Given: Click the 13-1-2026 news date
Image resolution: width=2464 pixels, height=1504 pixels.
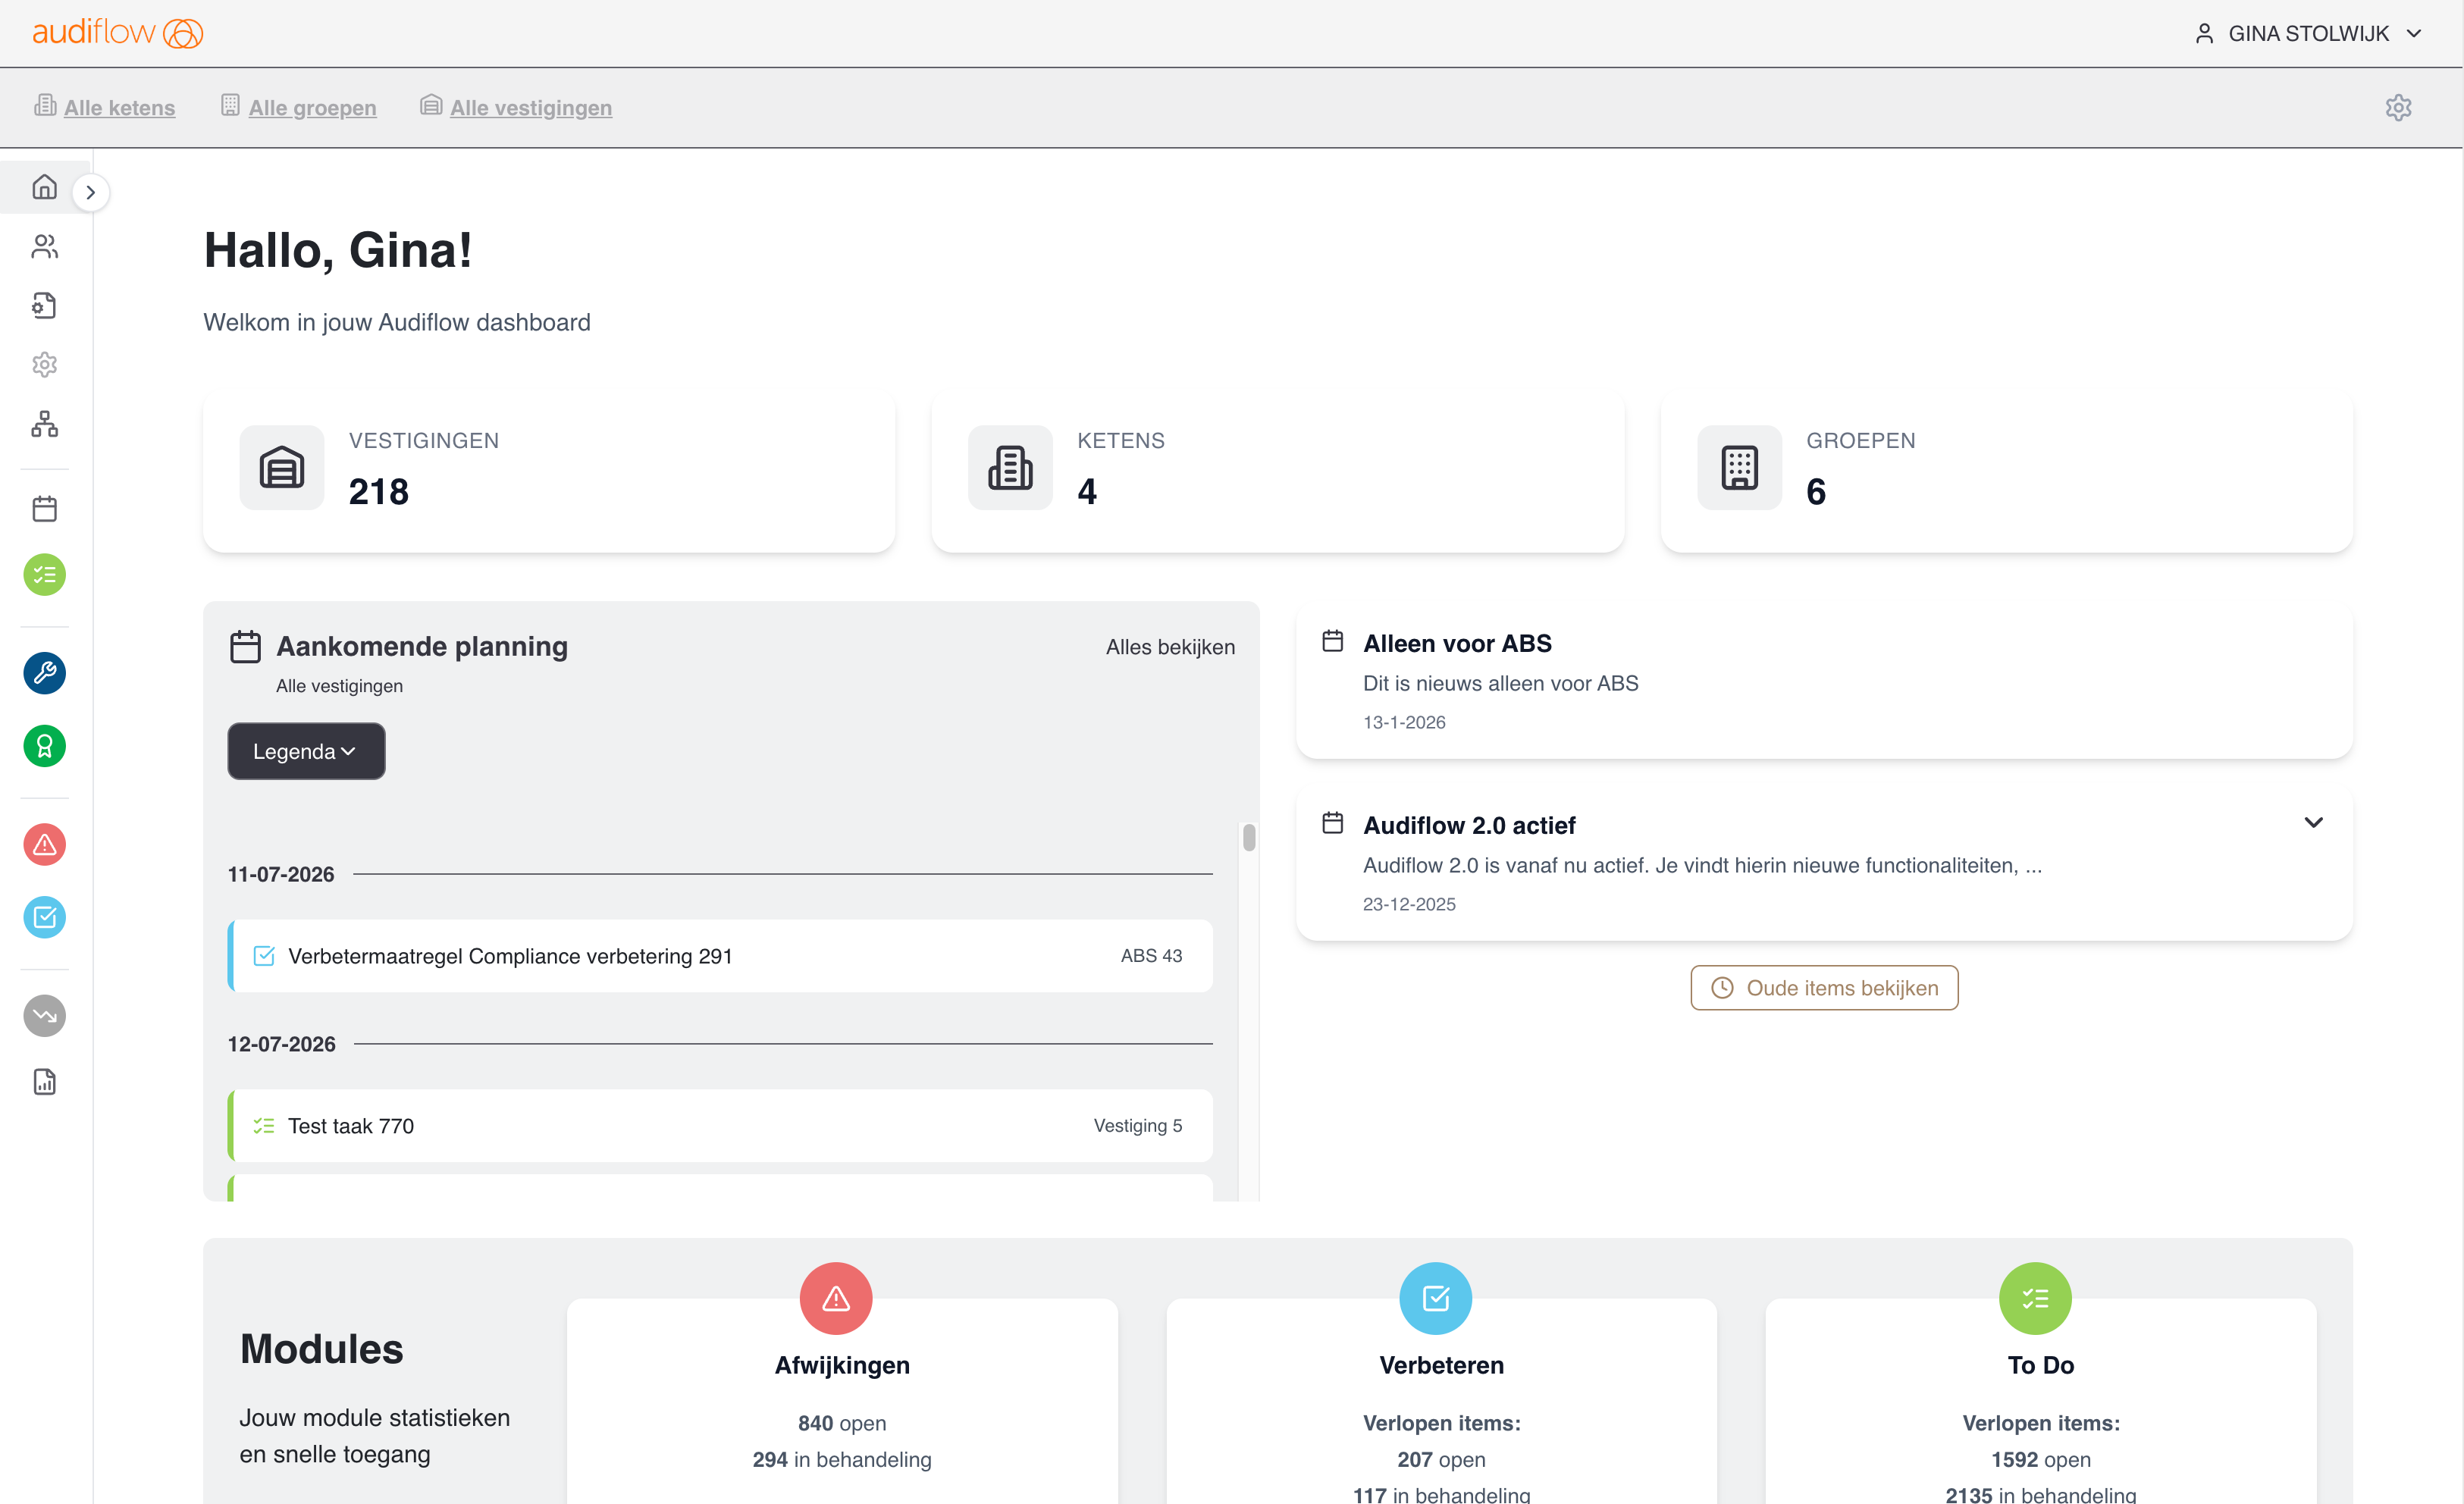Looking at the screenshot, I should [1404, 722].
